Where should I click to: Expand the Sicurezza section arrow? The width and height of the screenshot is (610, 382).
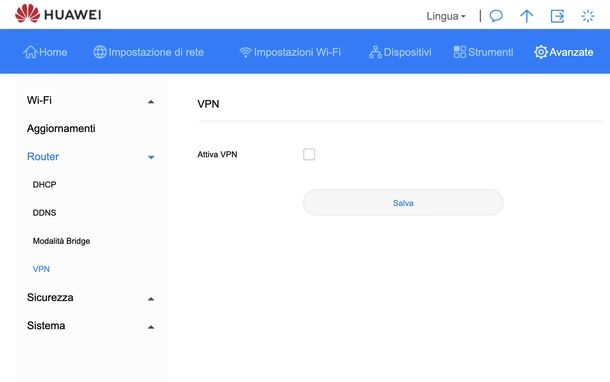coord(151,299)
